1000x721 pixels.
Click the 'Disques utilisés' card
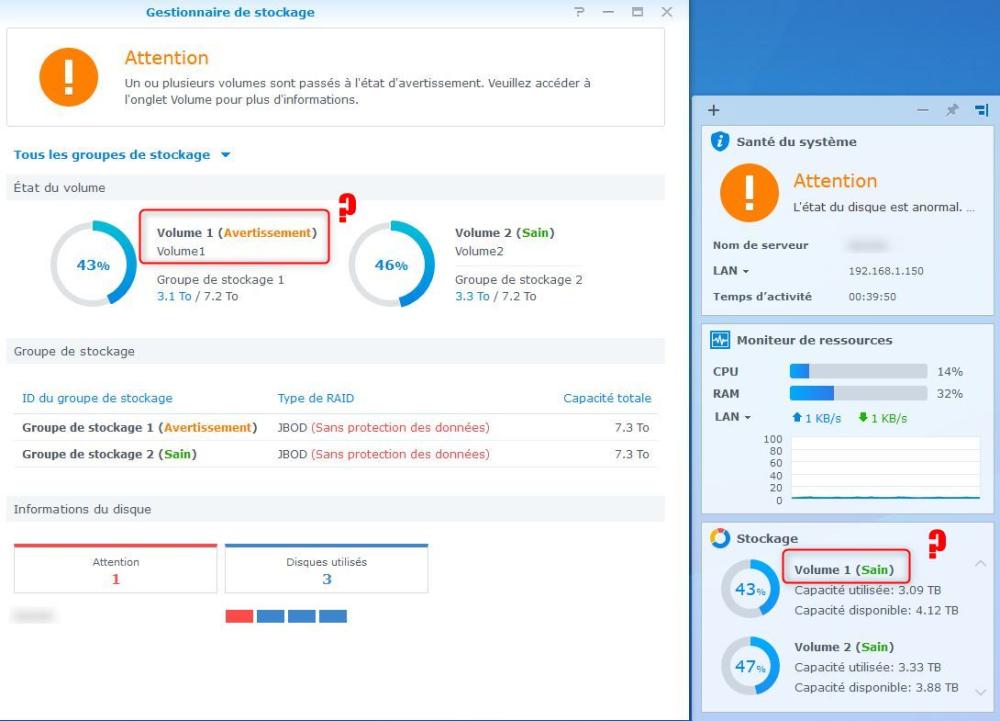(326, 570)
